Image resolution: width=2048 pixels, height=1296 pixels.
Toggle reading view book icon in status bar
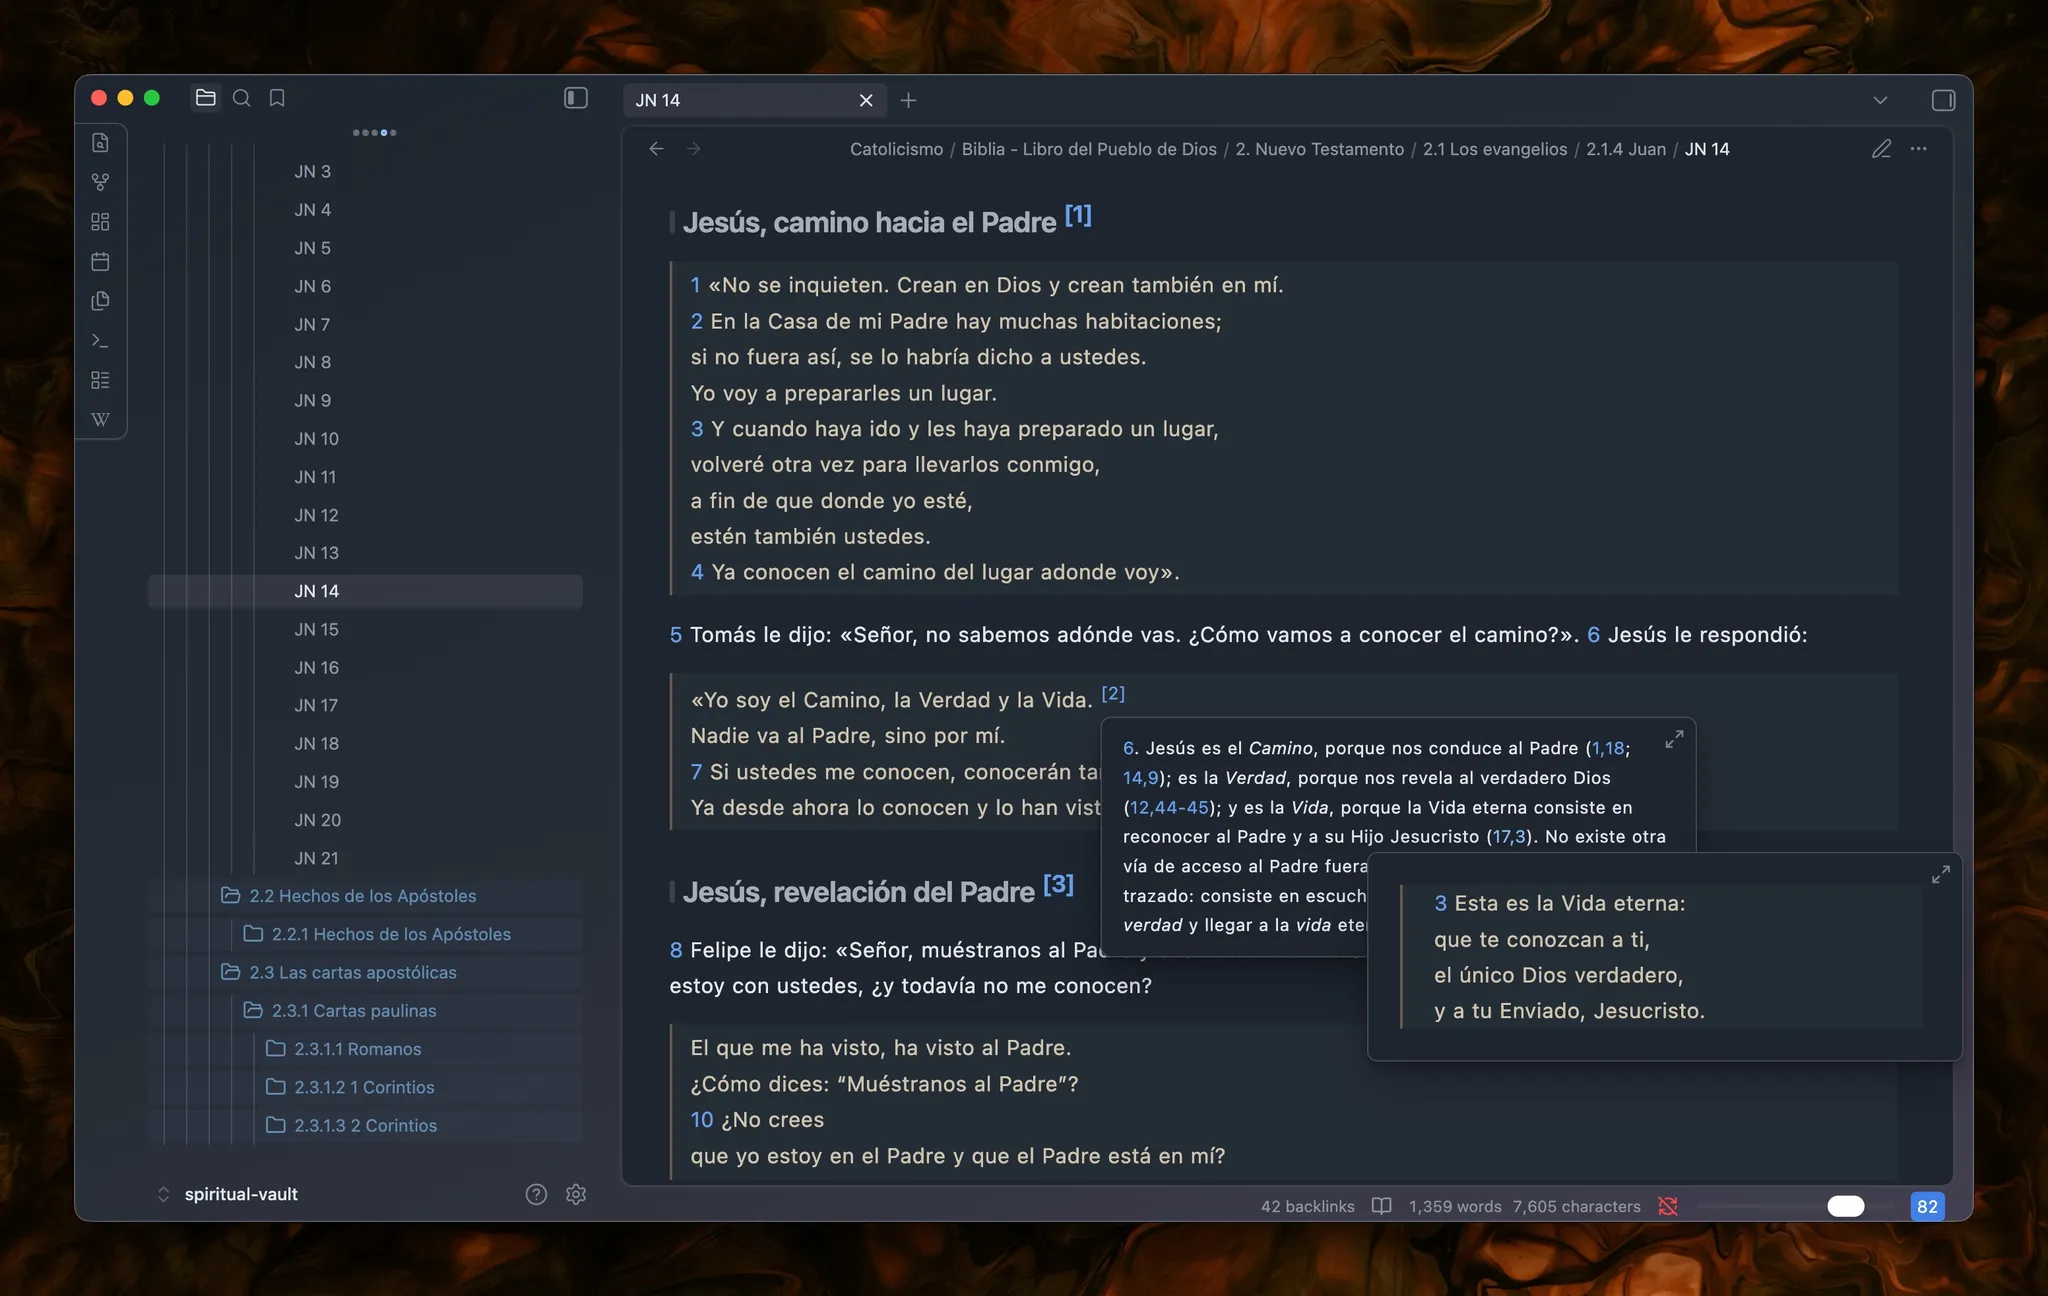tap(1381, 1206)
